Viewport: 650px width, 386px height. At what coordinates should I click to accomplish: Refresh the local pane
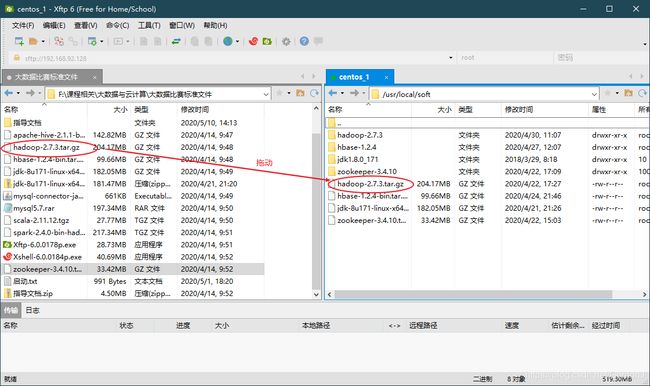(315, 93)
